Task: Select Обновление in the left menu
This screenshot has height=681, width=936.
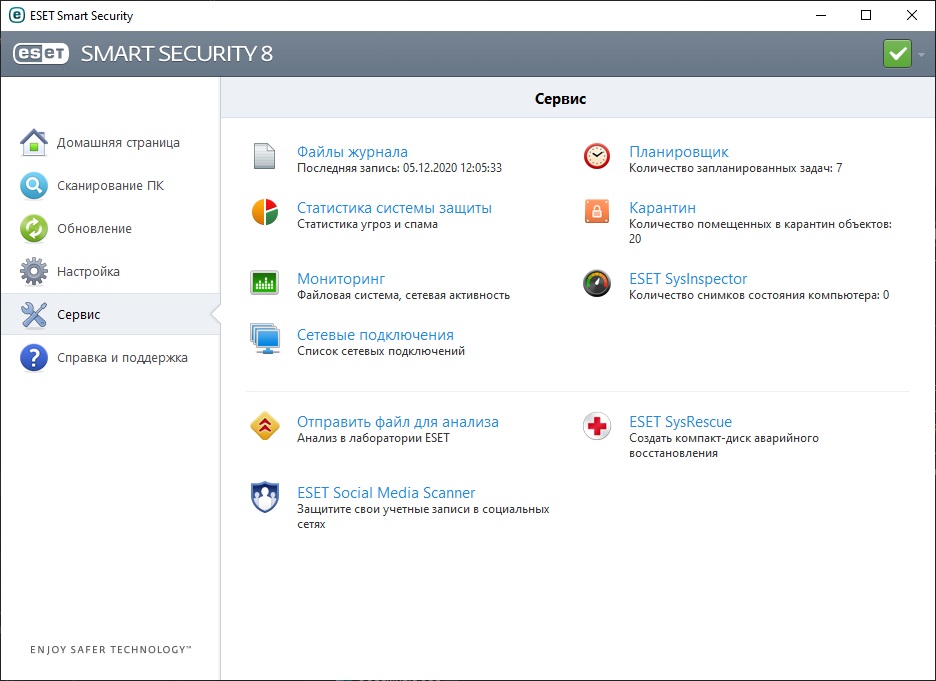Action: (93, 229)
